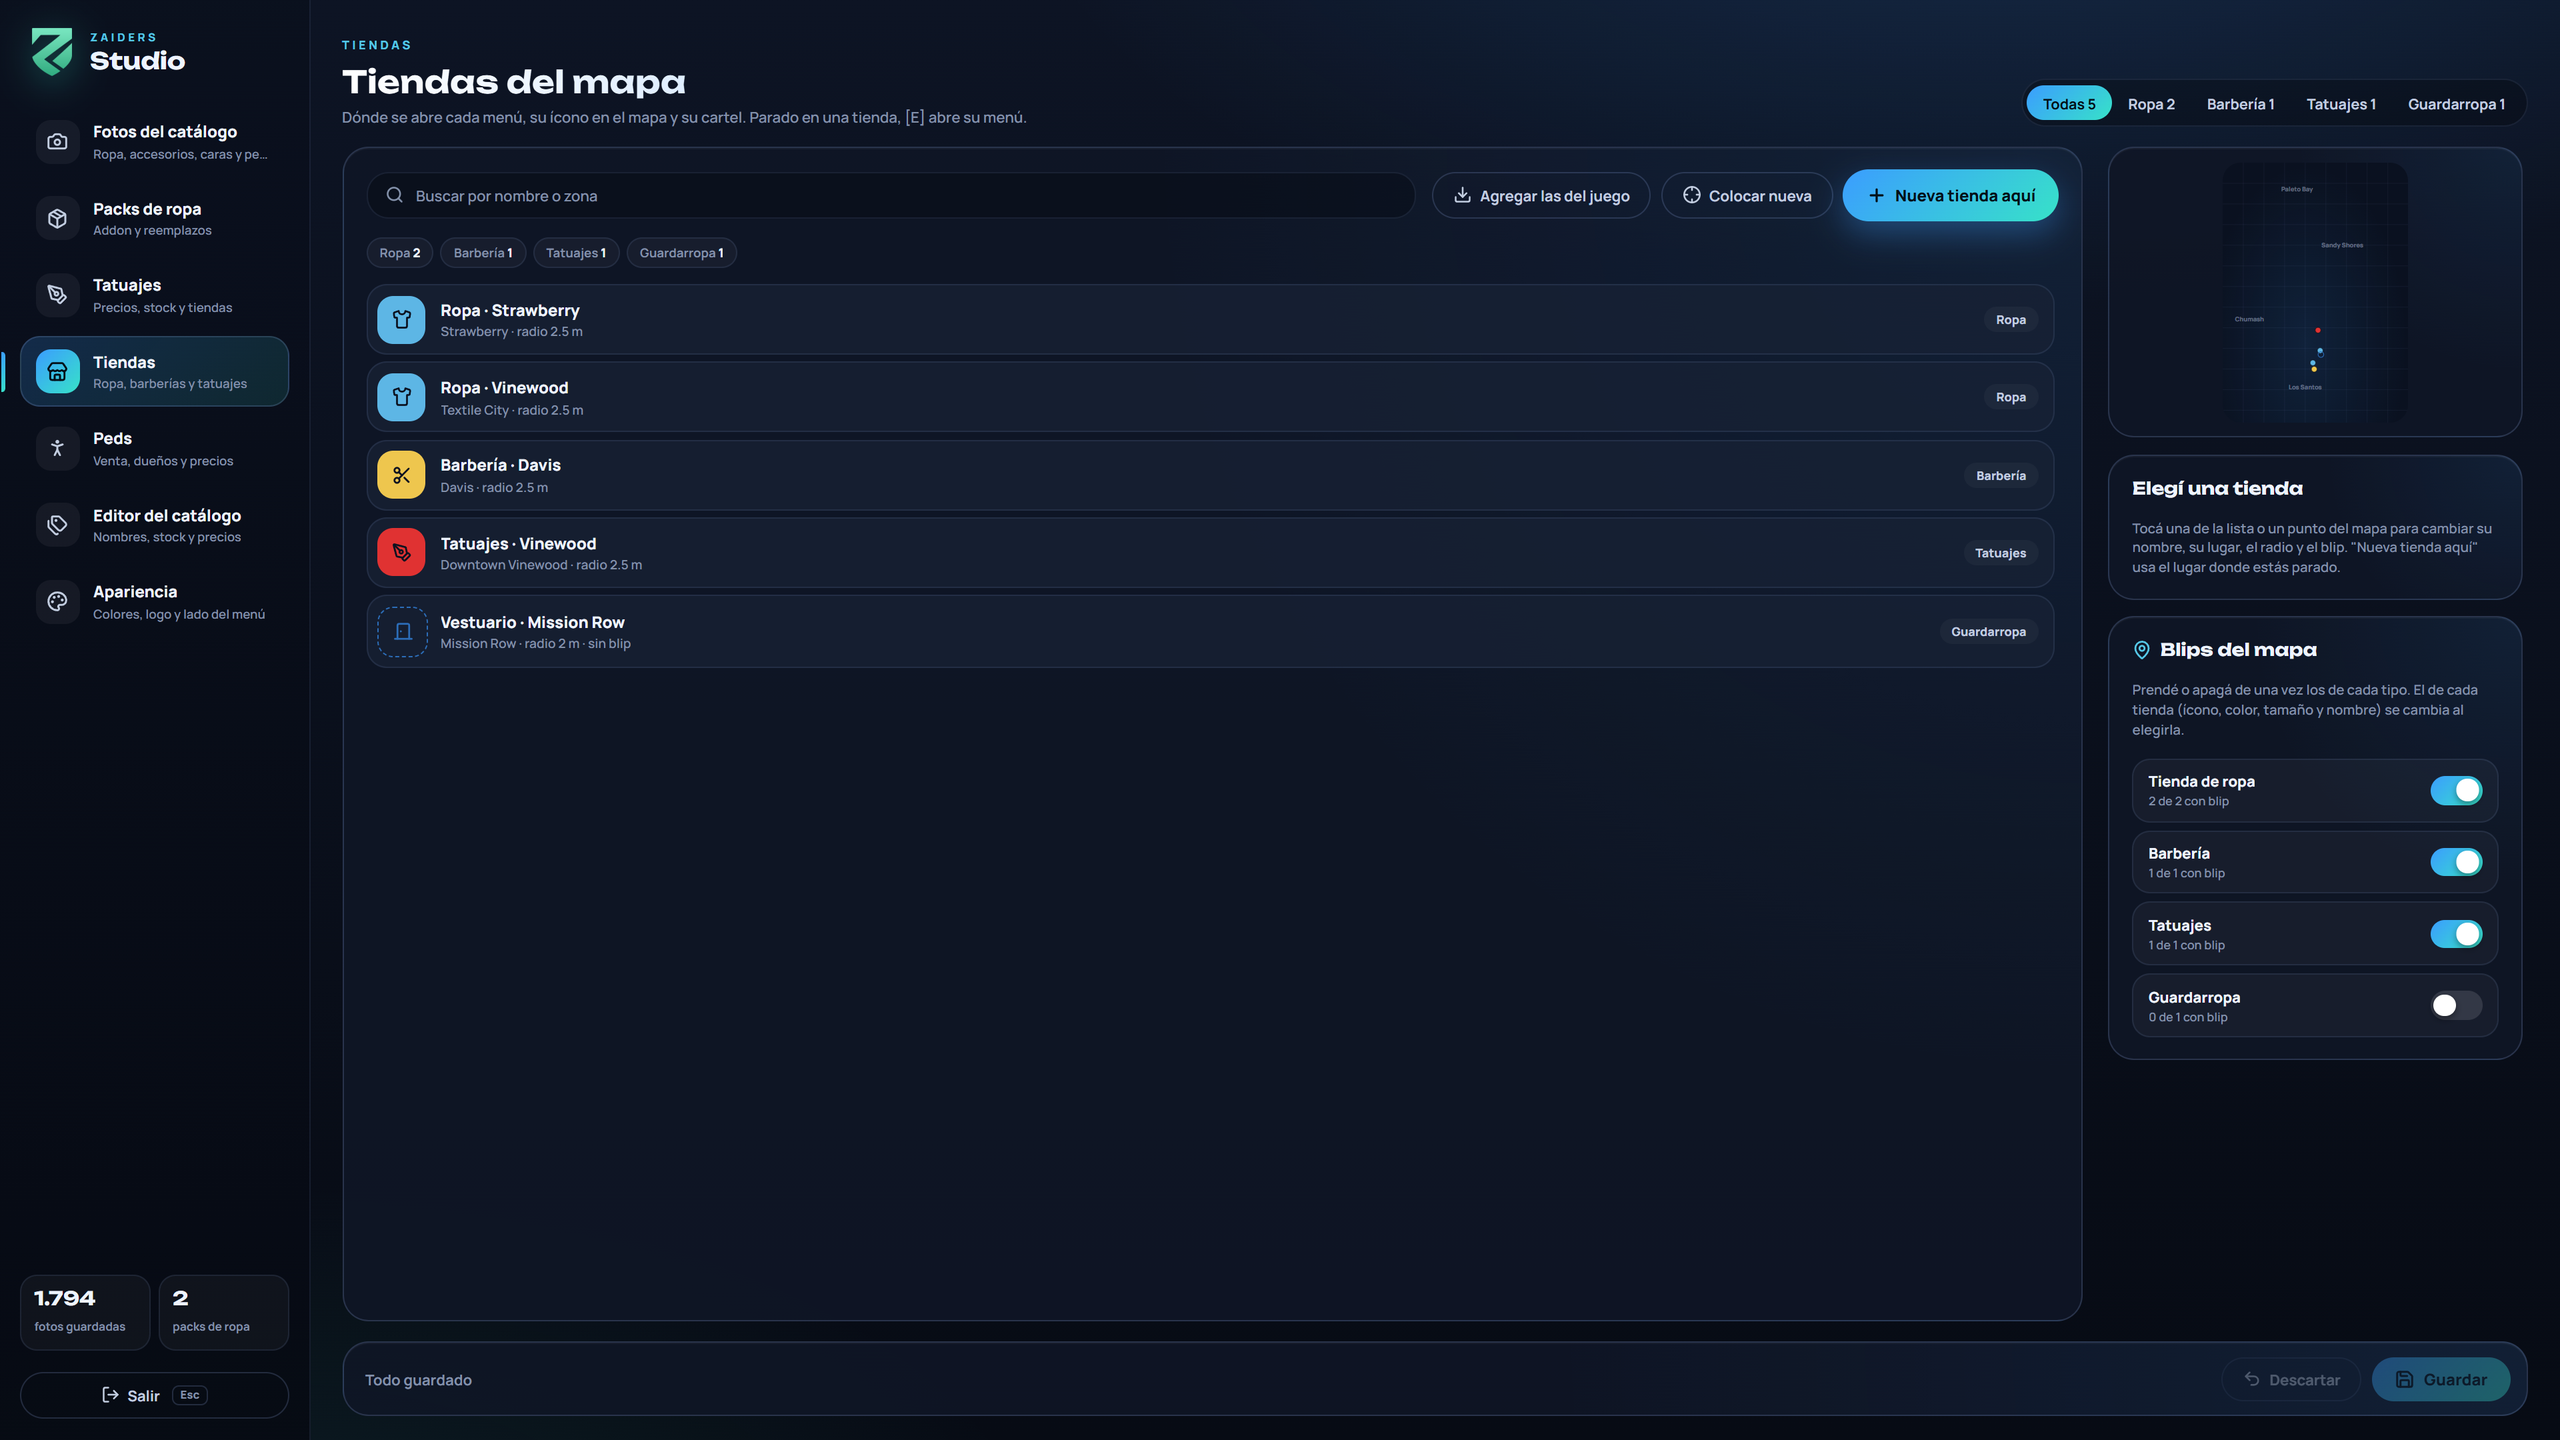This screenshot has width=2560, height=1440.
Task: Filter by Tatuajes 1 chip under search
Action: point(576,253)
